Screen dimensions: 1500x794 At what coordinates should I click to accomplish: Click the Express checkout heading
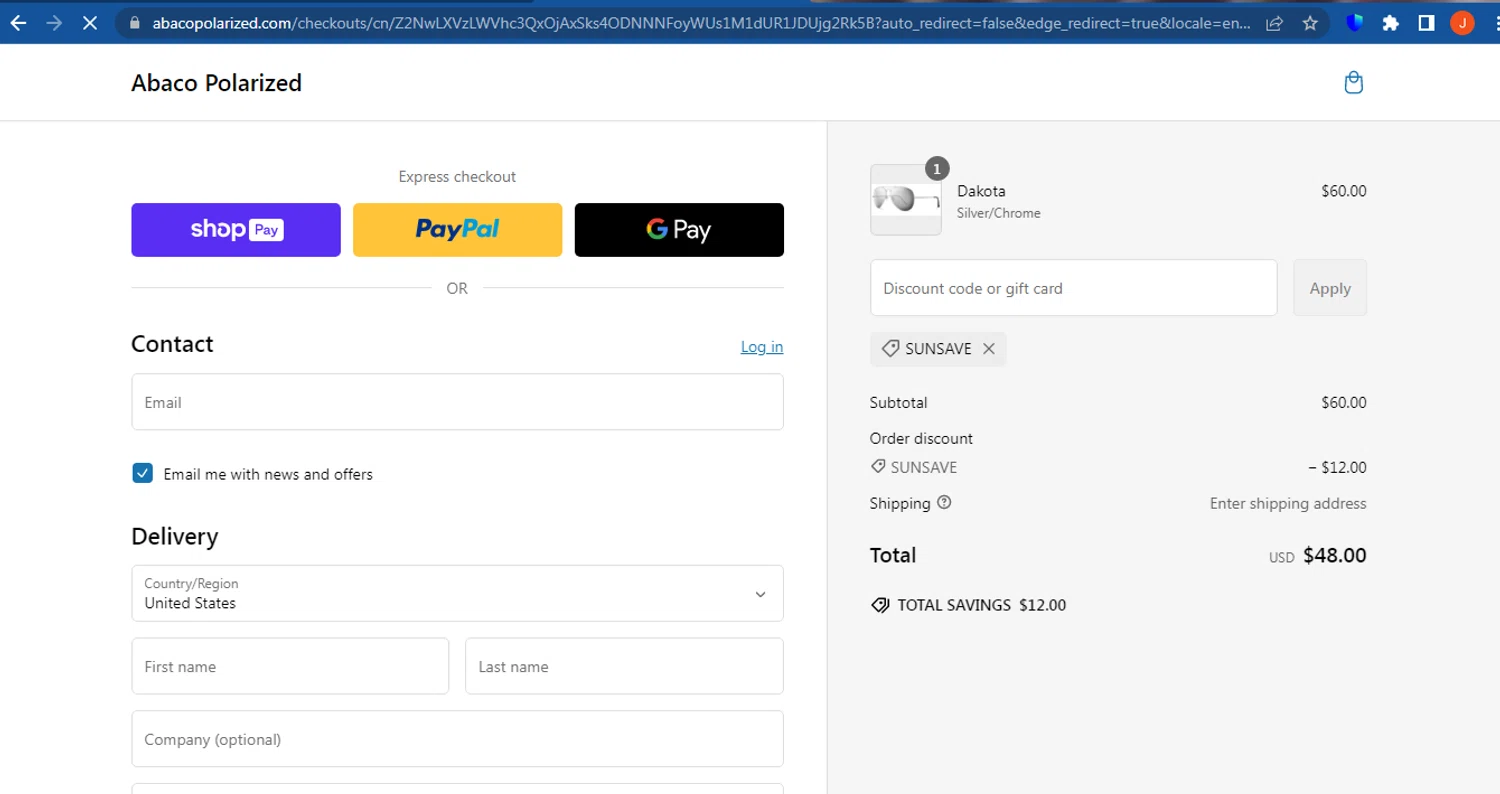coord(457,177)
